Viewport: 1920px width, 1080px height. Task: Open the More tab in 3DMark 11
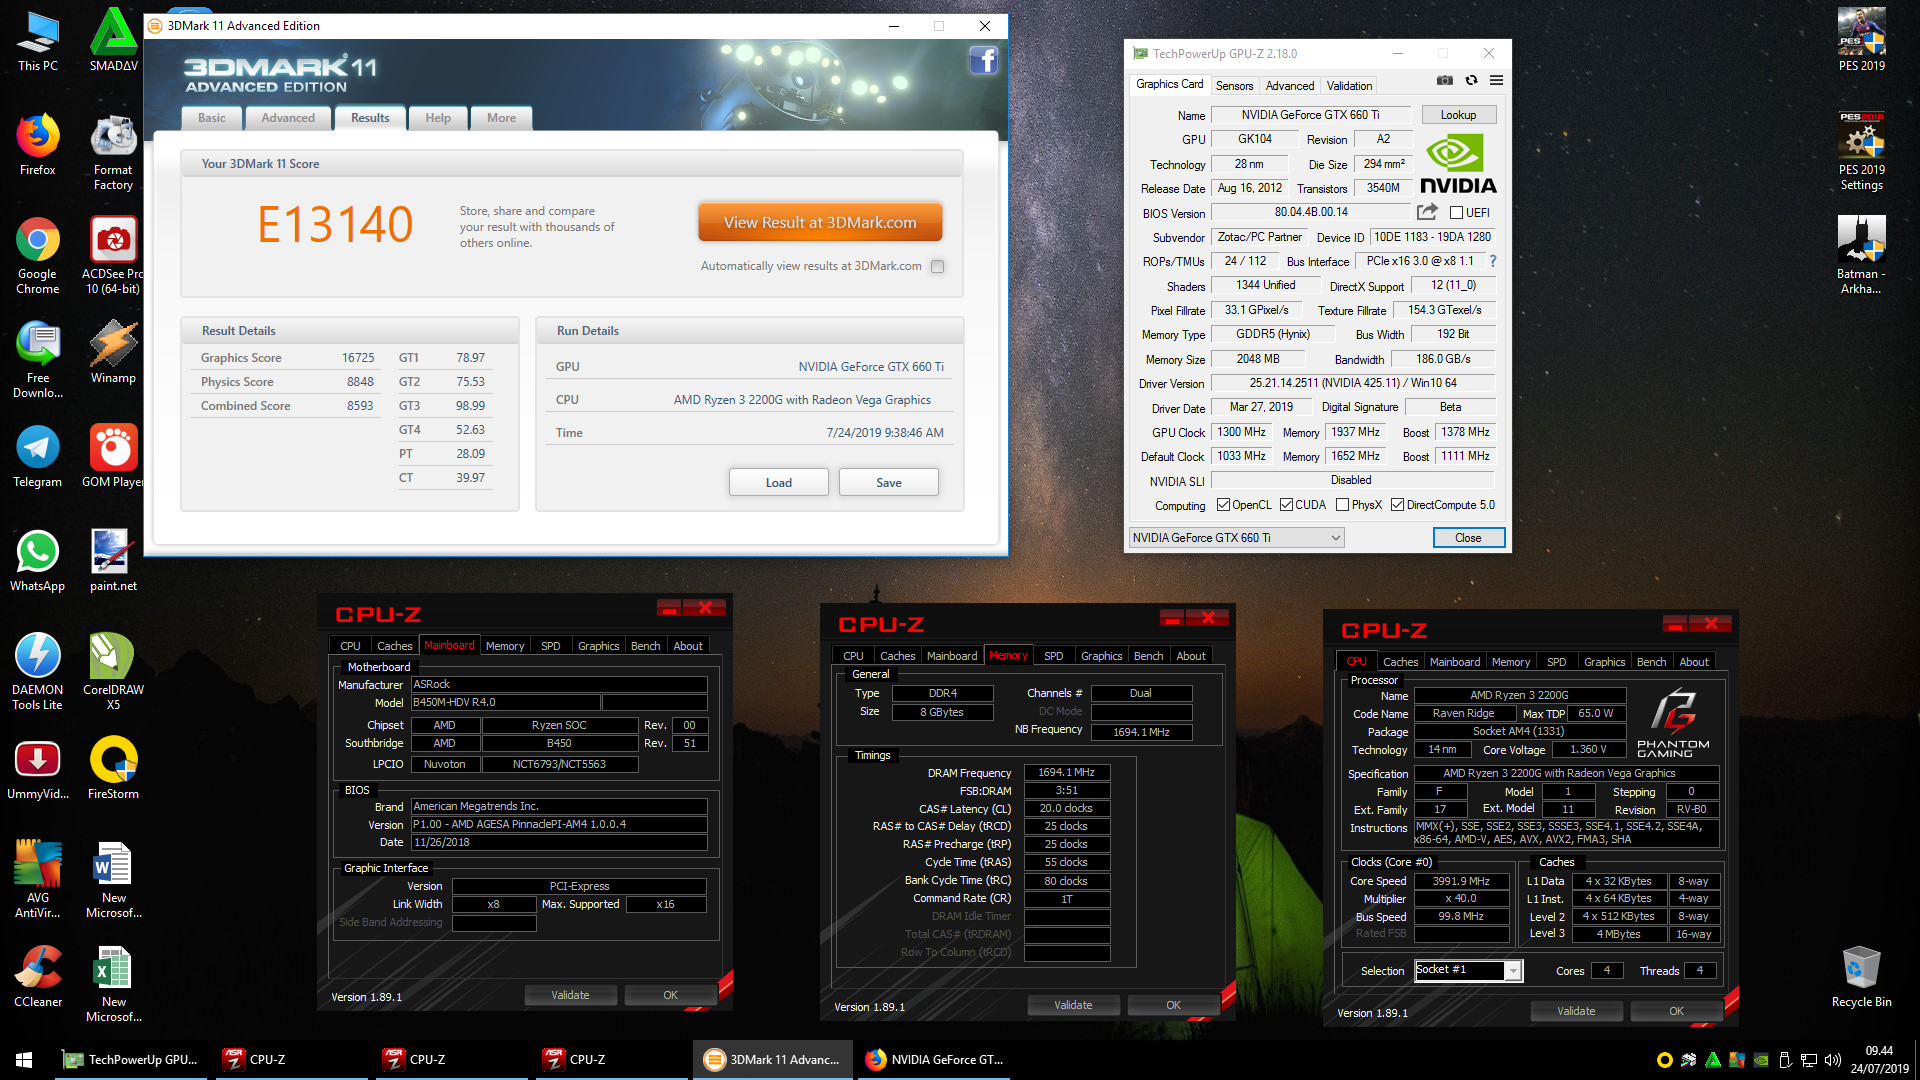coord(502,118)
